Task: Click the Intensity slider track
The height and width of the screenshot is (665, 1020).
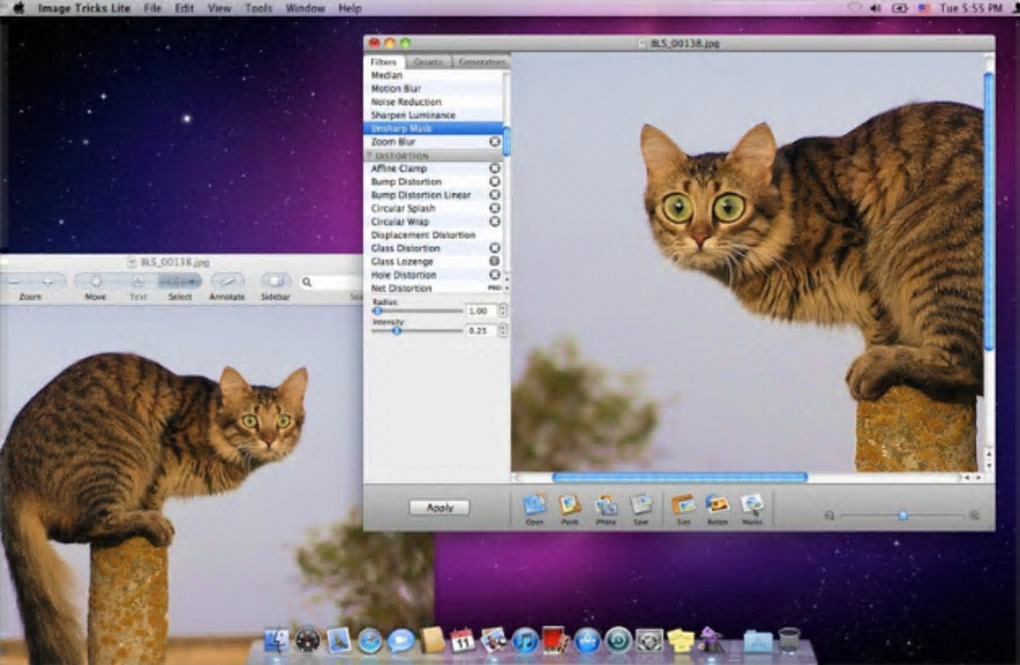Action: pyautogui.click(x=417, y=331)
